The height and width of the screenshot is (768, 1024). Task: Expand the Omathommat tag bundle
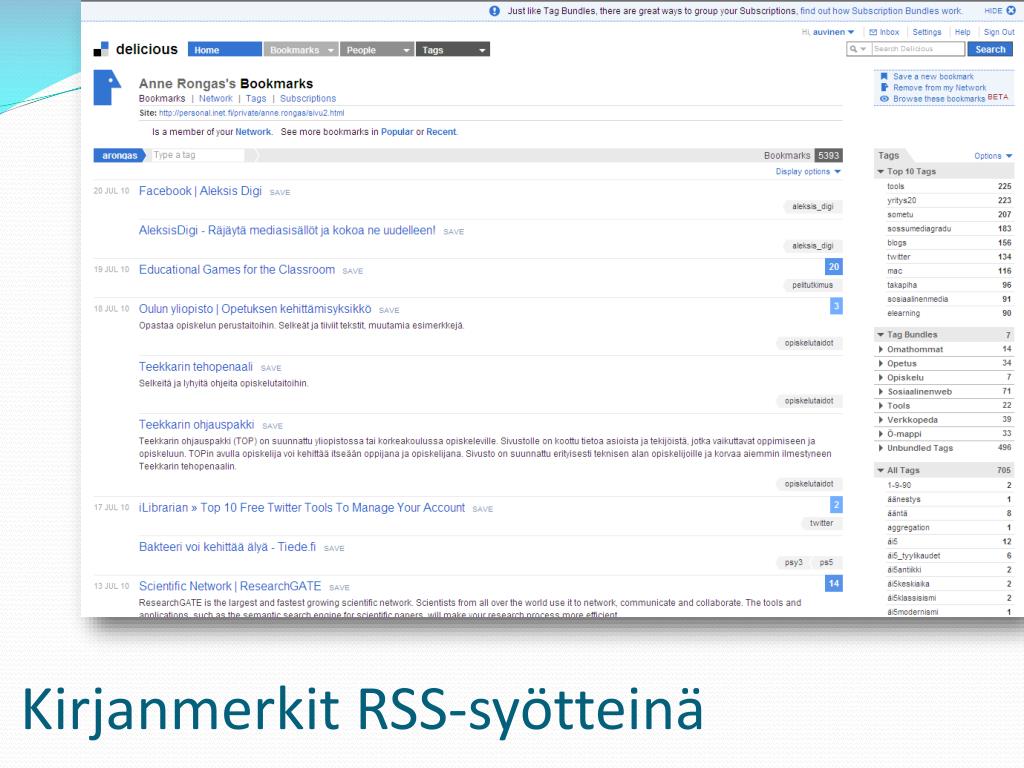coord(881,349)
